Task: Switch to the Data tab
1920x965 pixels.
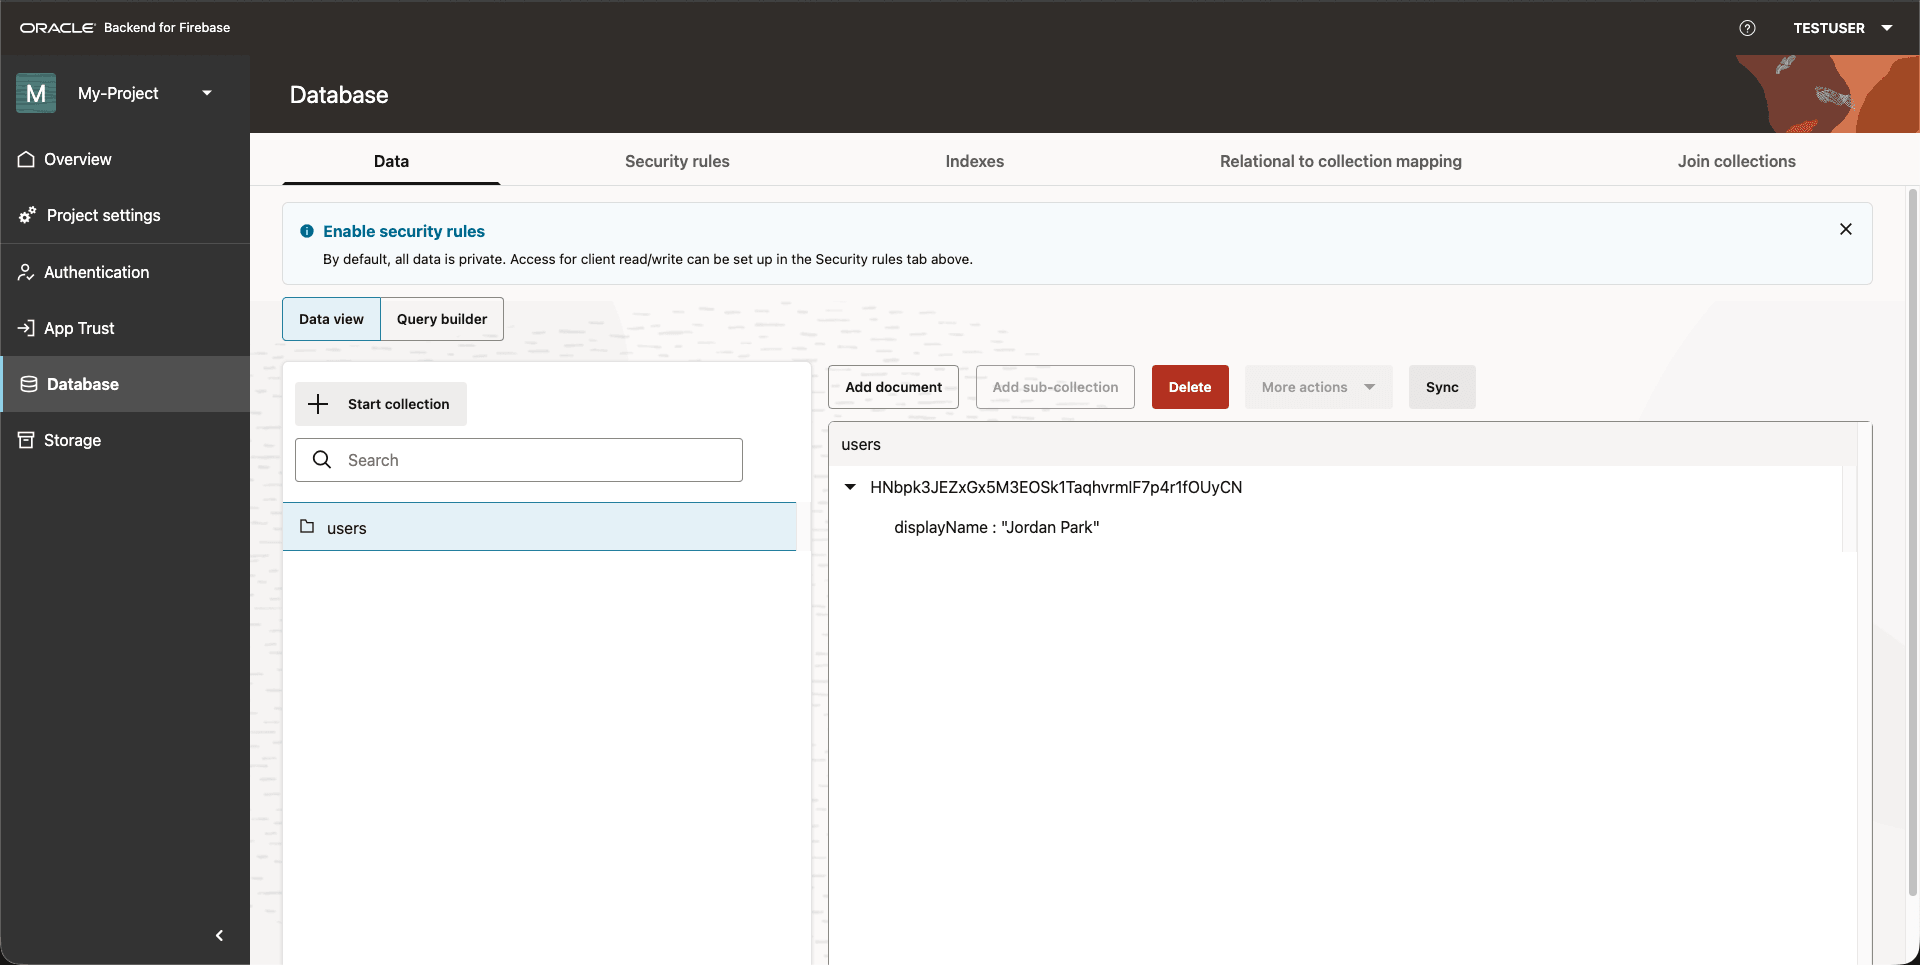Action: 391,161
